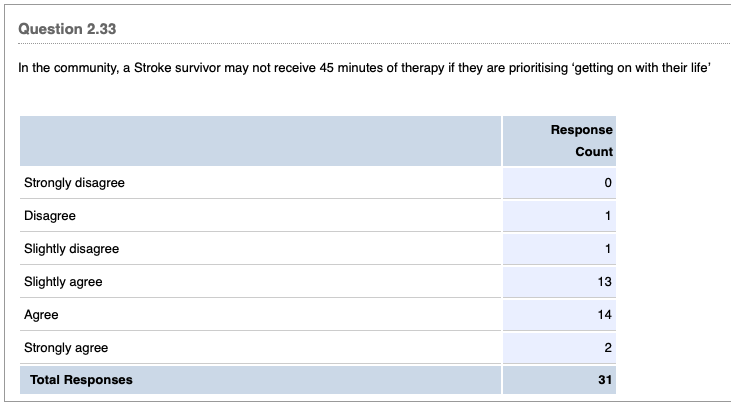731x409 pixels.
Task: Click the "Question 2.33" heading
Action: [67, 29]
